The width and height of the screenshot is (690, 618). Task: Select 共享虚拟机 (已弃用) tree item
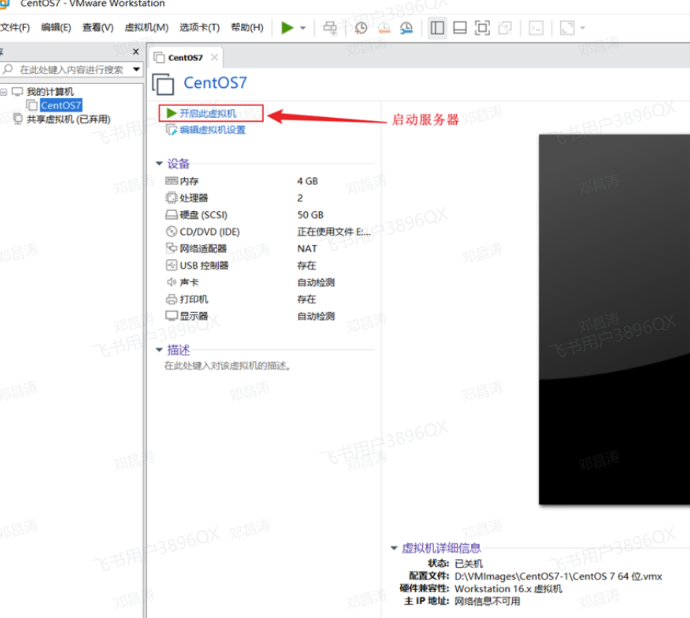pyautogui.click(x=69, y=119)
